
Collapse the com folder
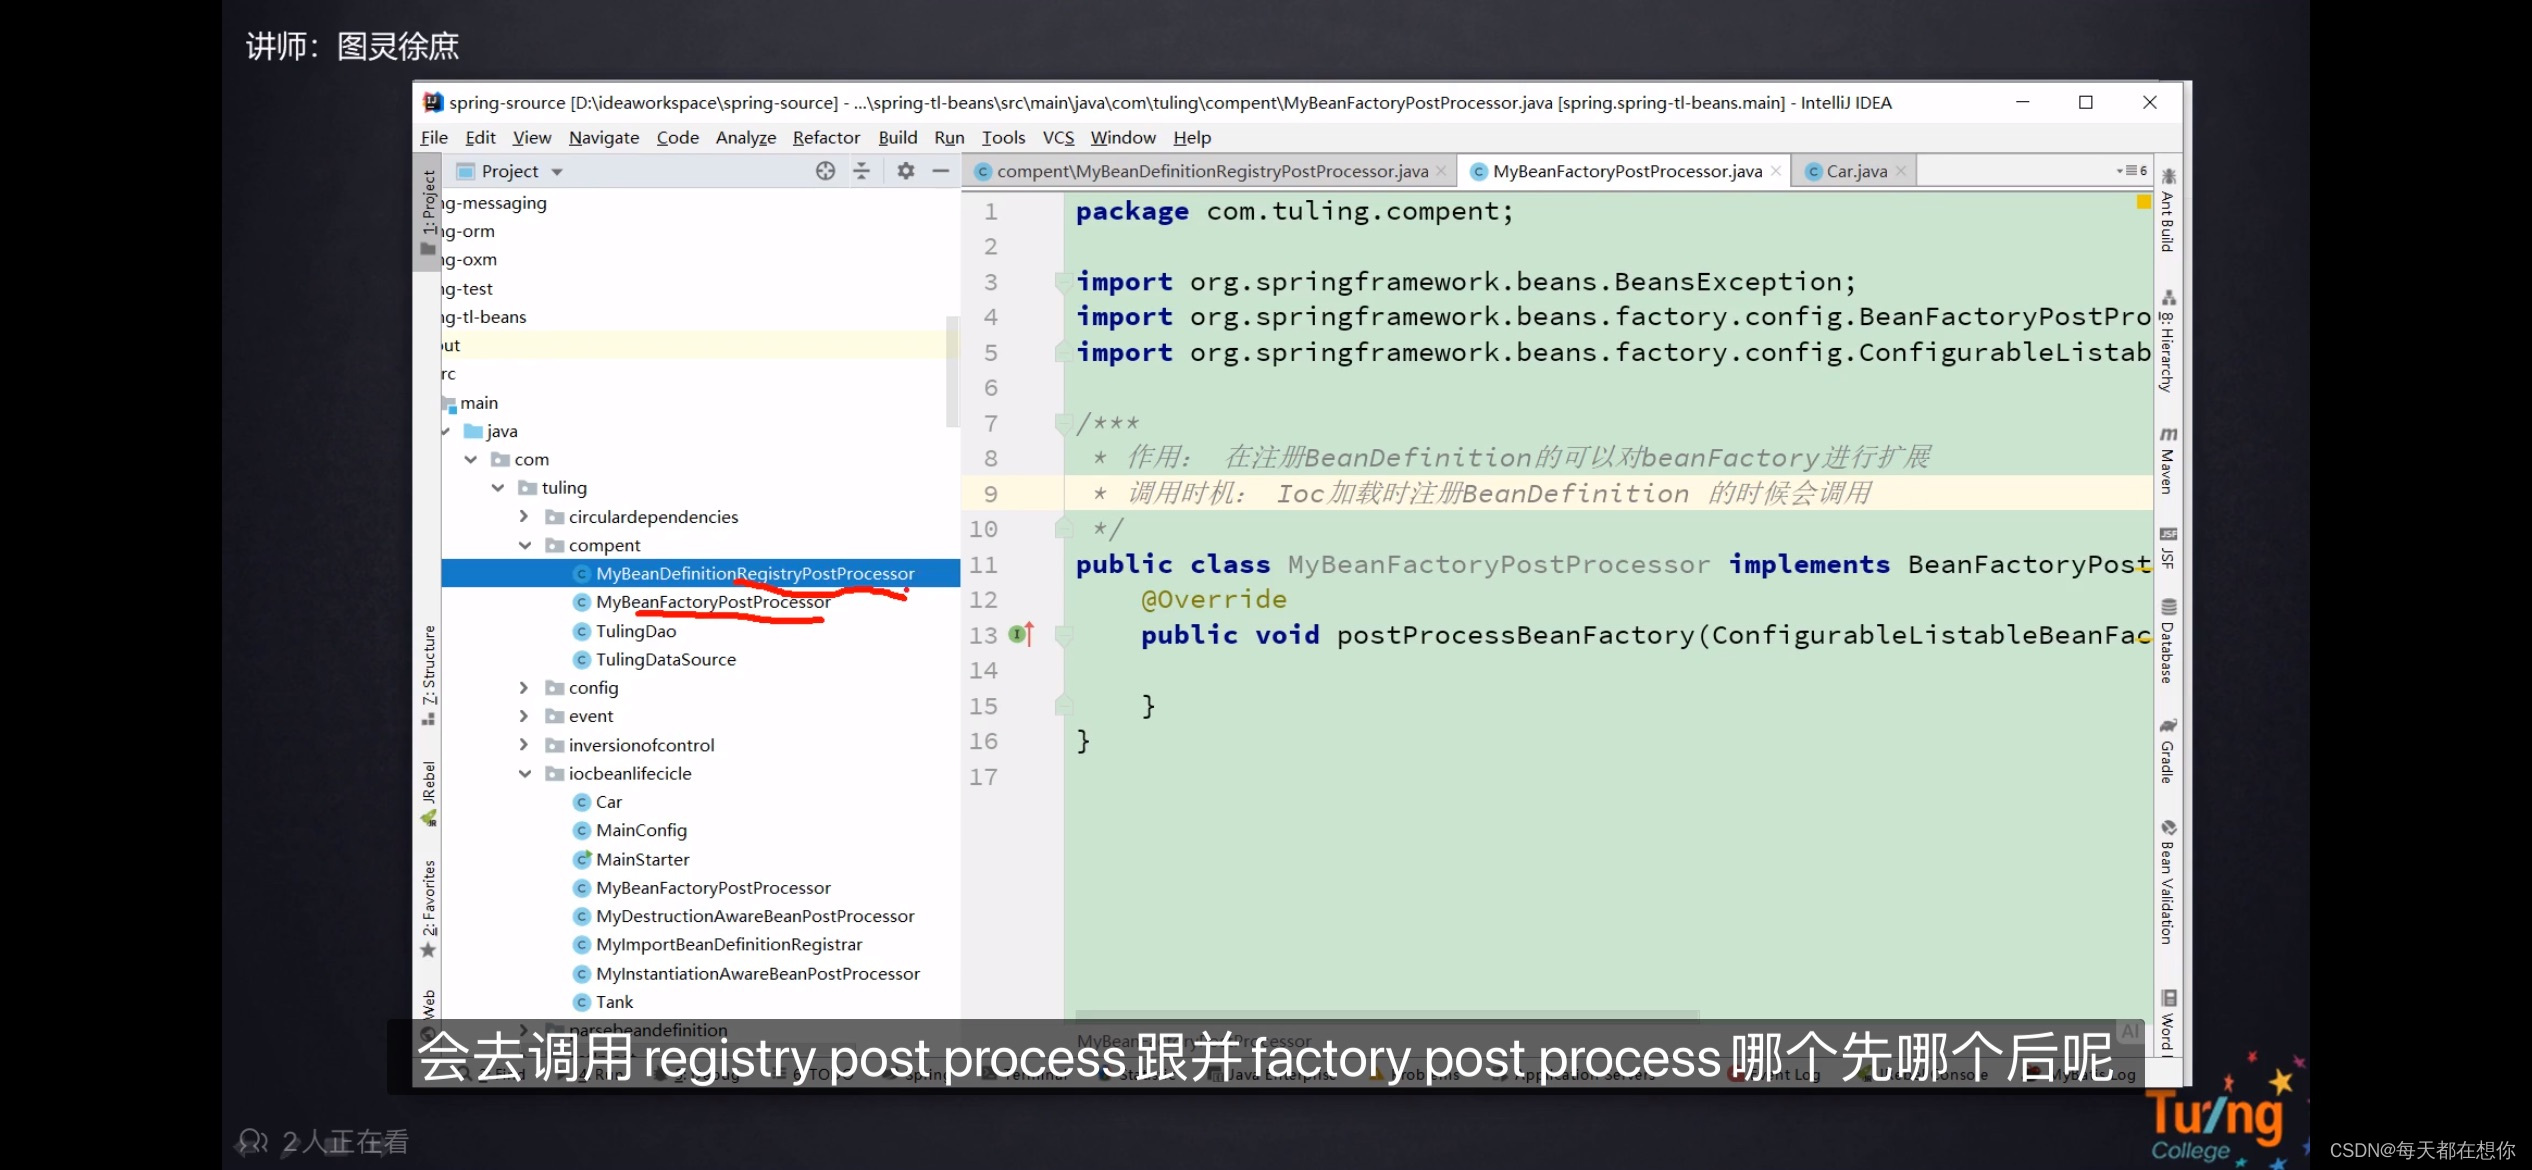click(470, 459)
